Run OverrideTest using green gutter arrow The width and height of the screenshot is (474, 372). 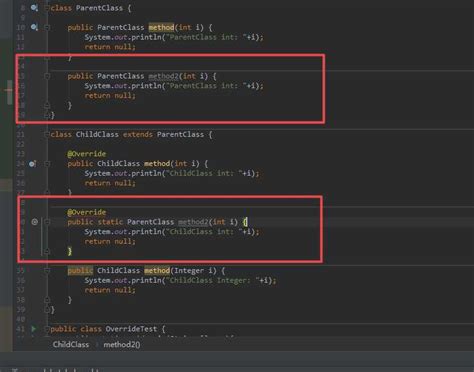pos(34,329)
